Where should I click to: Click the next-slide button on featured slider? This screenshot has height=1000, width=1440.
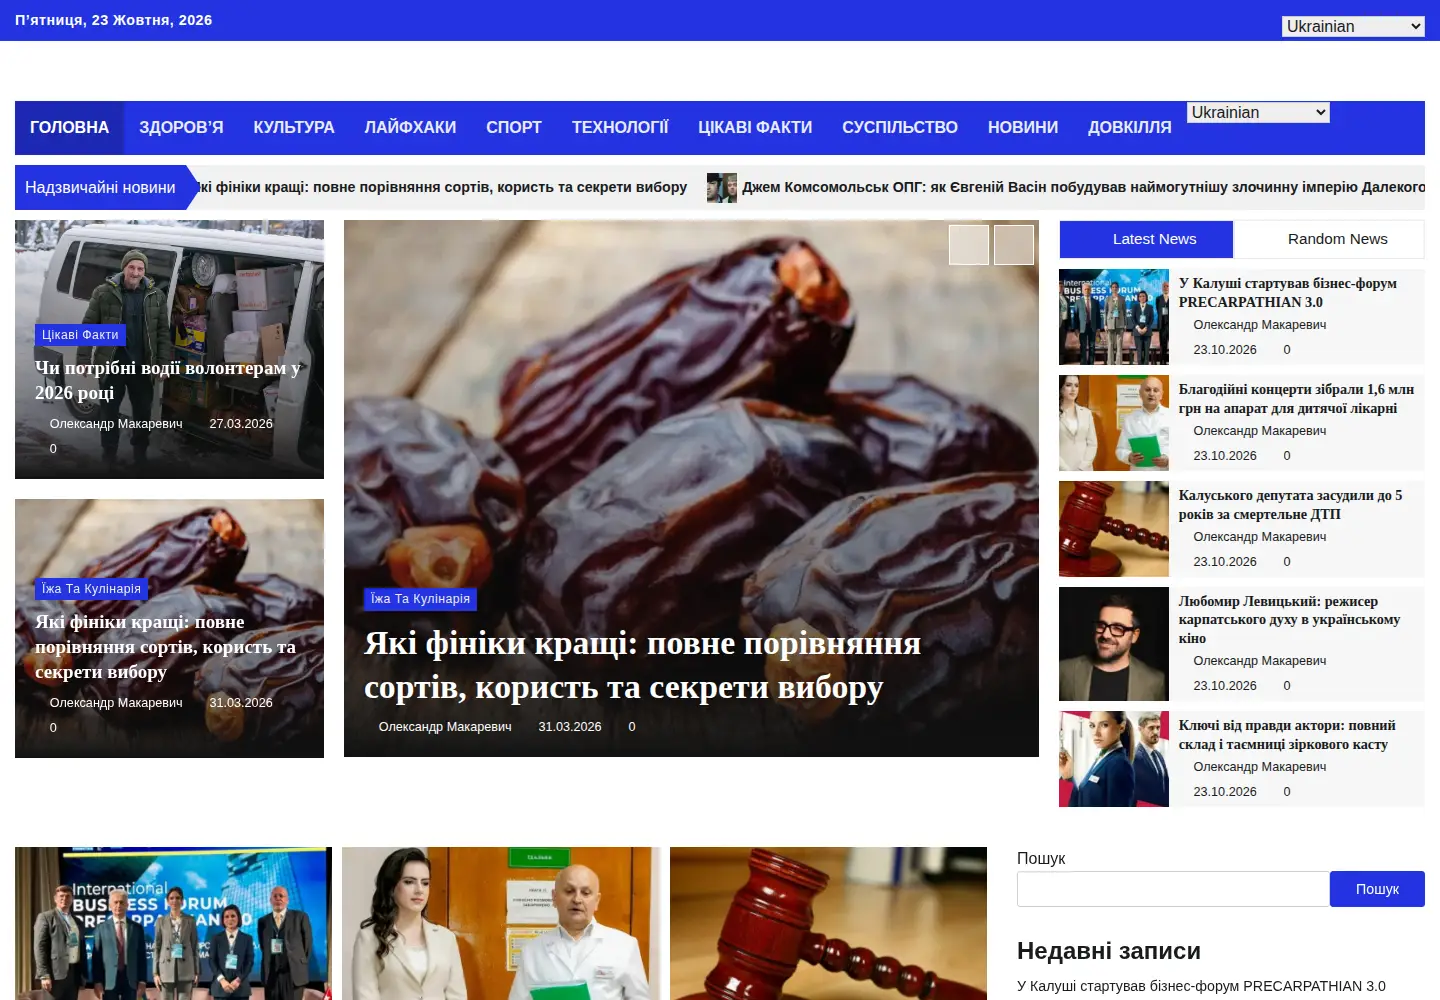point(1014,245)
